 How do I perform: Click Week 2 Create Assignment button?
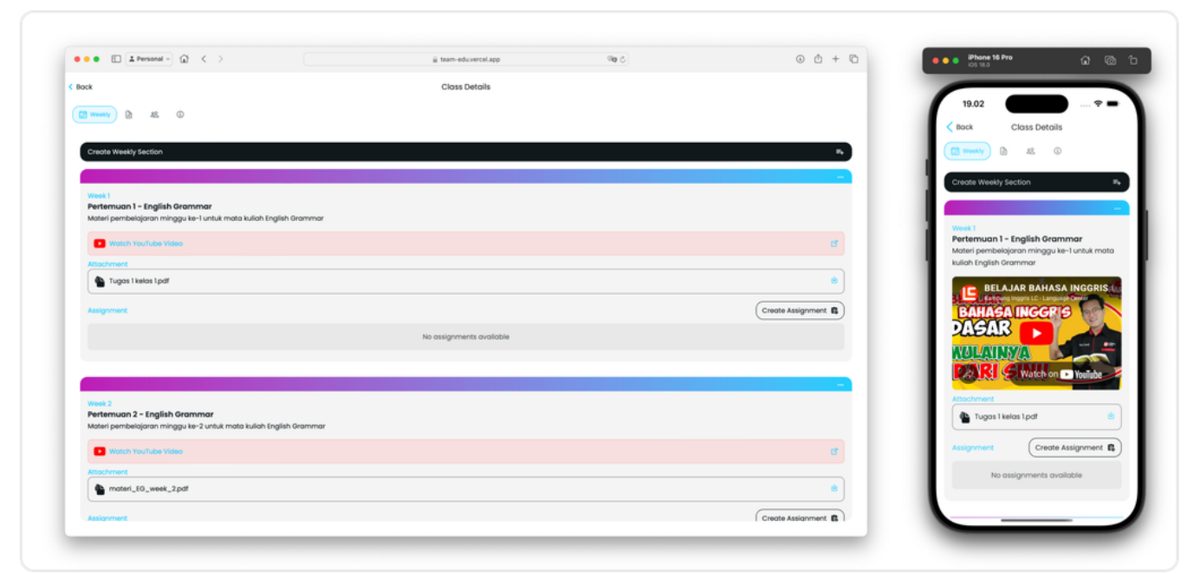coord(800,517)
